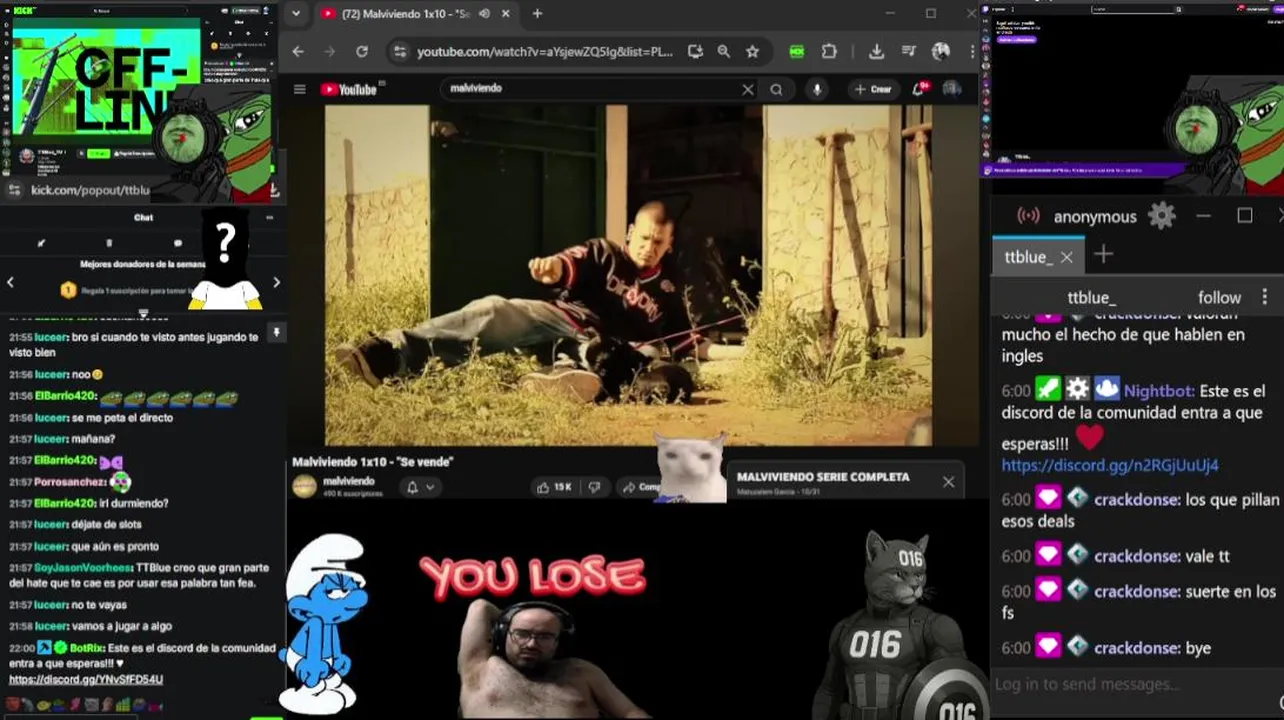Click the follow button for ttblue_
The image size is (1284, 720).
[1219, 297]
